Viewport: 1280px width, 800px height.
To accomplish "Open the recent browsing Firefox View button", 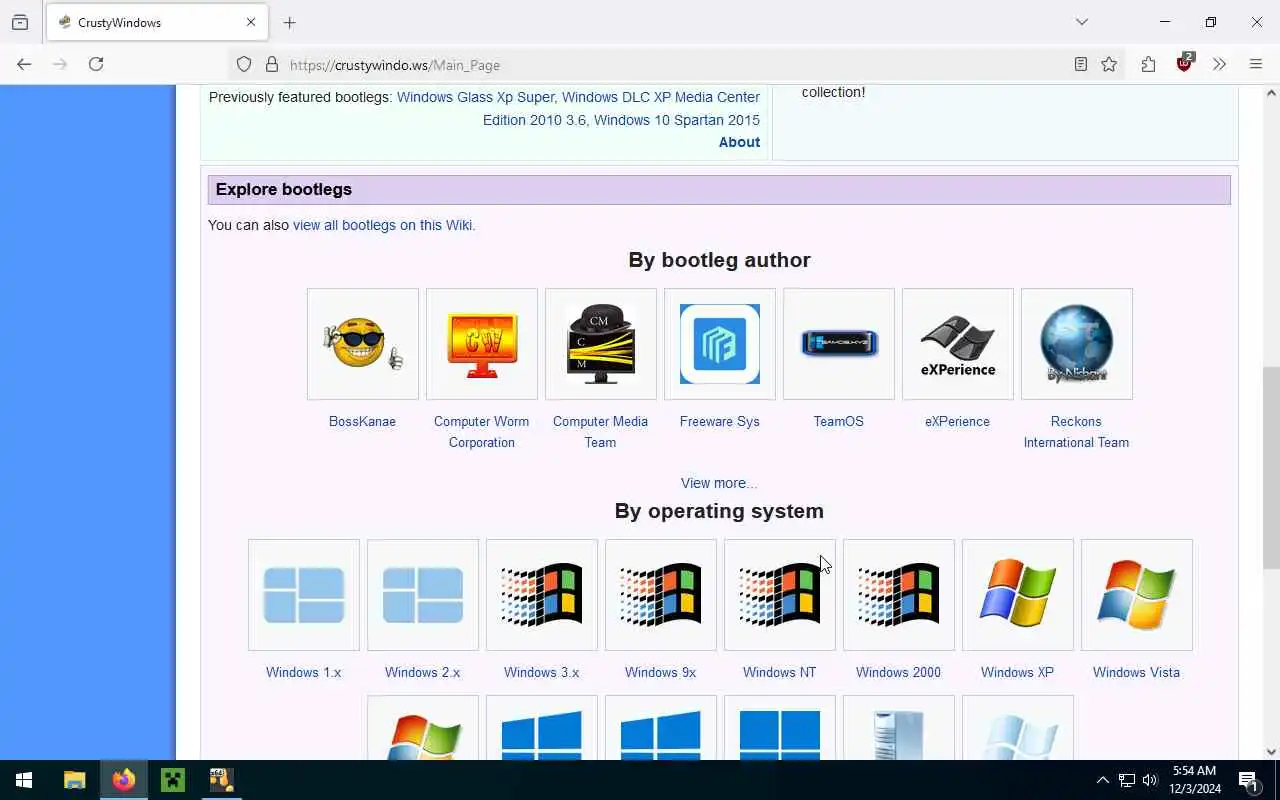I will (20, 22).
